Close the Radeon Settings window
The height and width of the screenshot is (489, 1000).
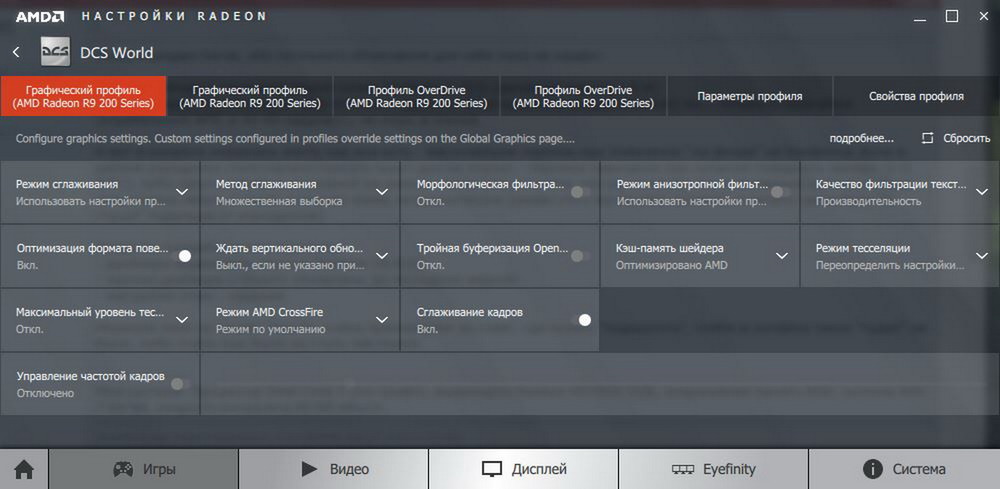(x=984, y=17)
